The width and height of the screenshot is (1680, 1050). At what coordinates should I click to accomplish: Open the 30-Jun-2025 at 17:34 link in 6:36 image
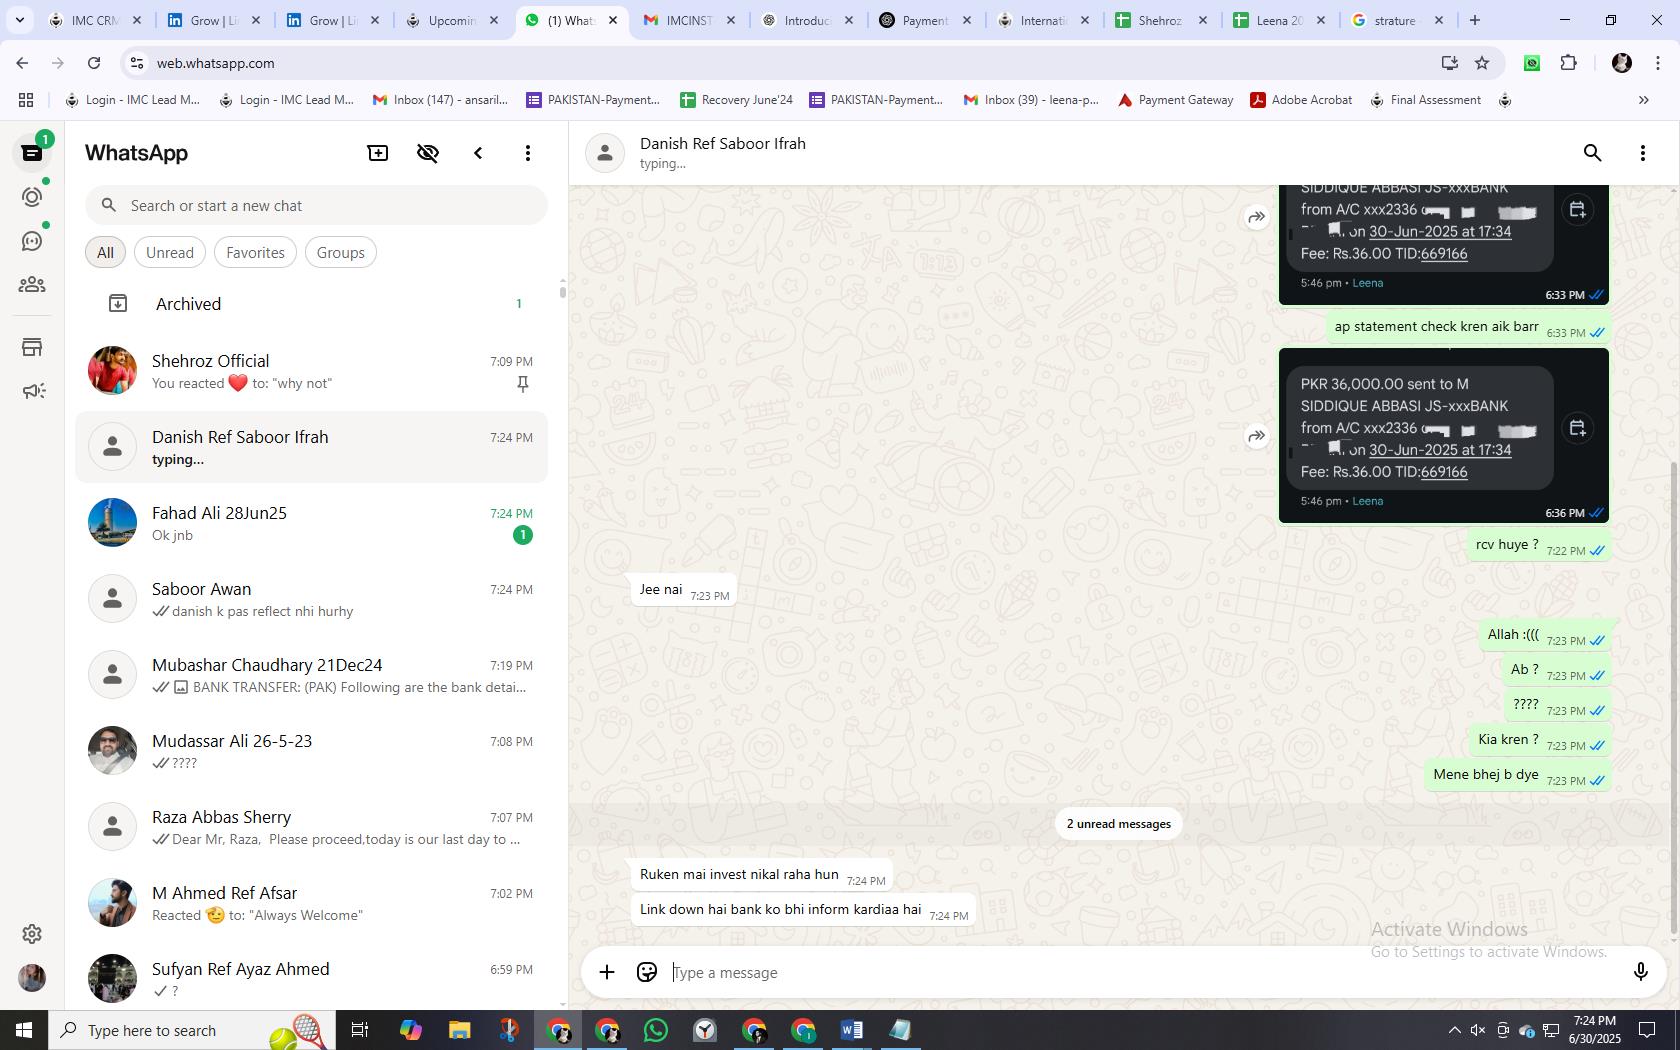1440,450
